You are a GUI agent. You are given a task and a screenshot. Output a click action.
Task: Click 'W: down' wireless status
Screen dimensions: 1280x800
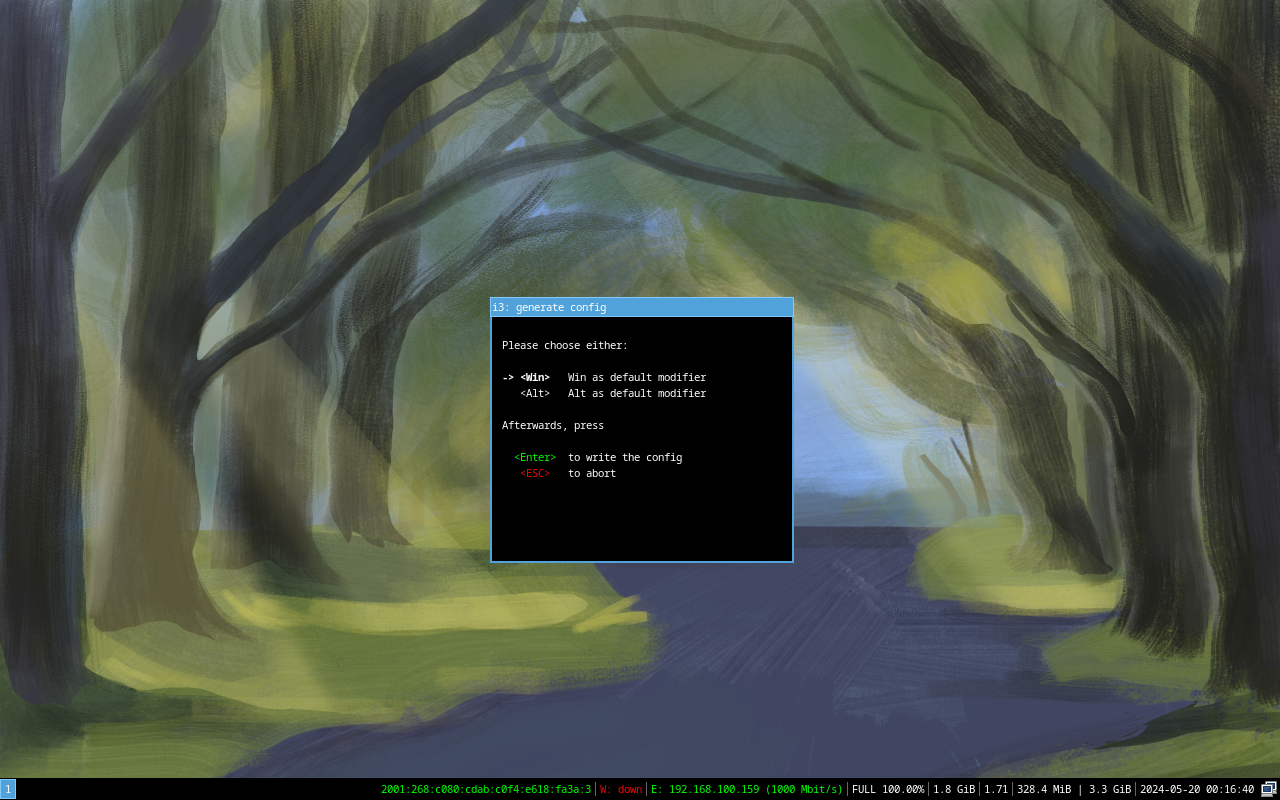pos(621,789)
